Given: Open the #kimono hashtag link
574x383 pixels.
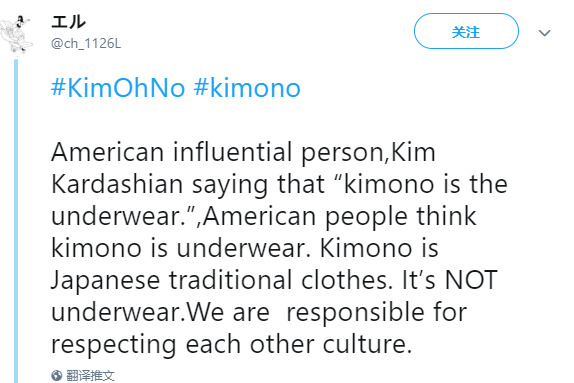Looking at the screenshot, I should [247, 88].
